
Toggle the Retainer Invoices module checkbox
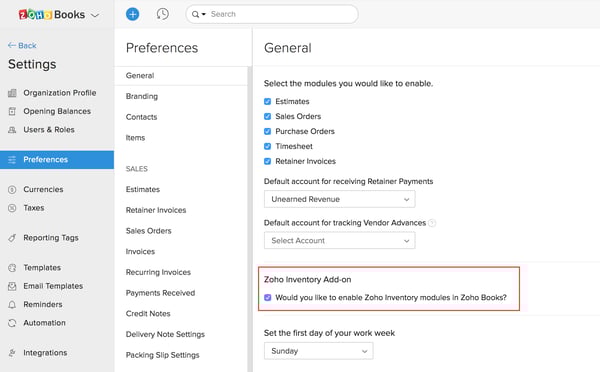point(267,161)
